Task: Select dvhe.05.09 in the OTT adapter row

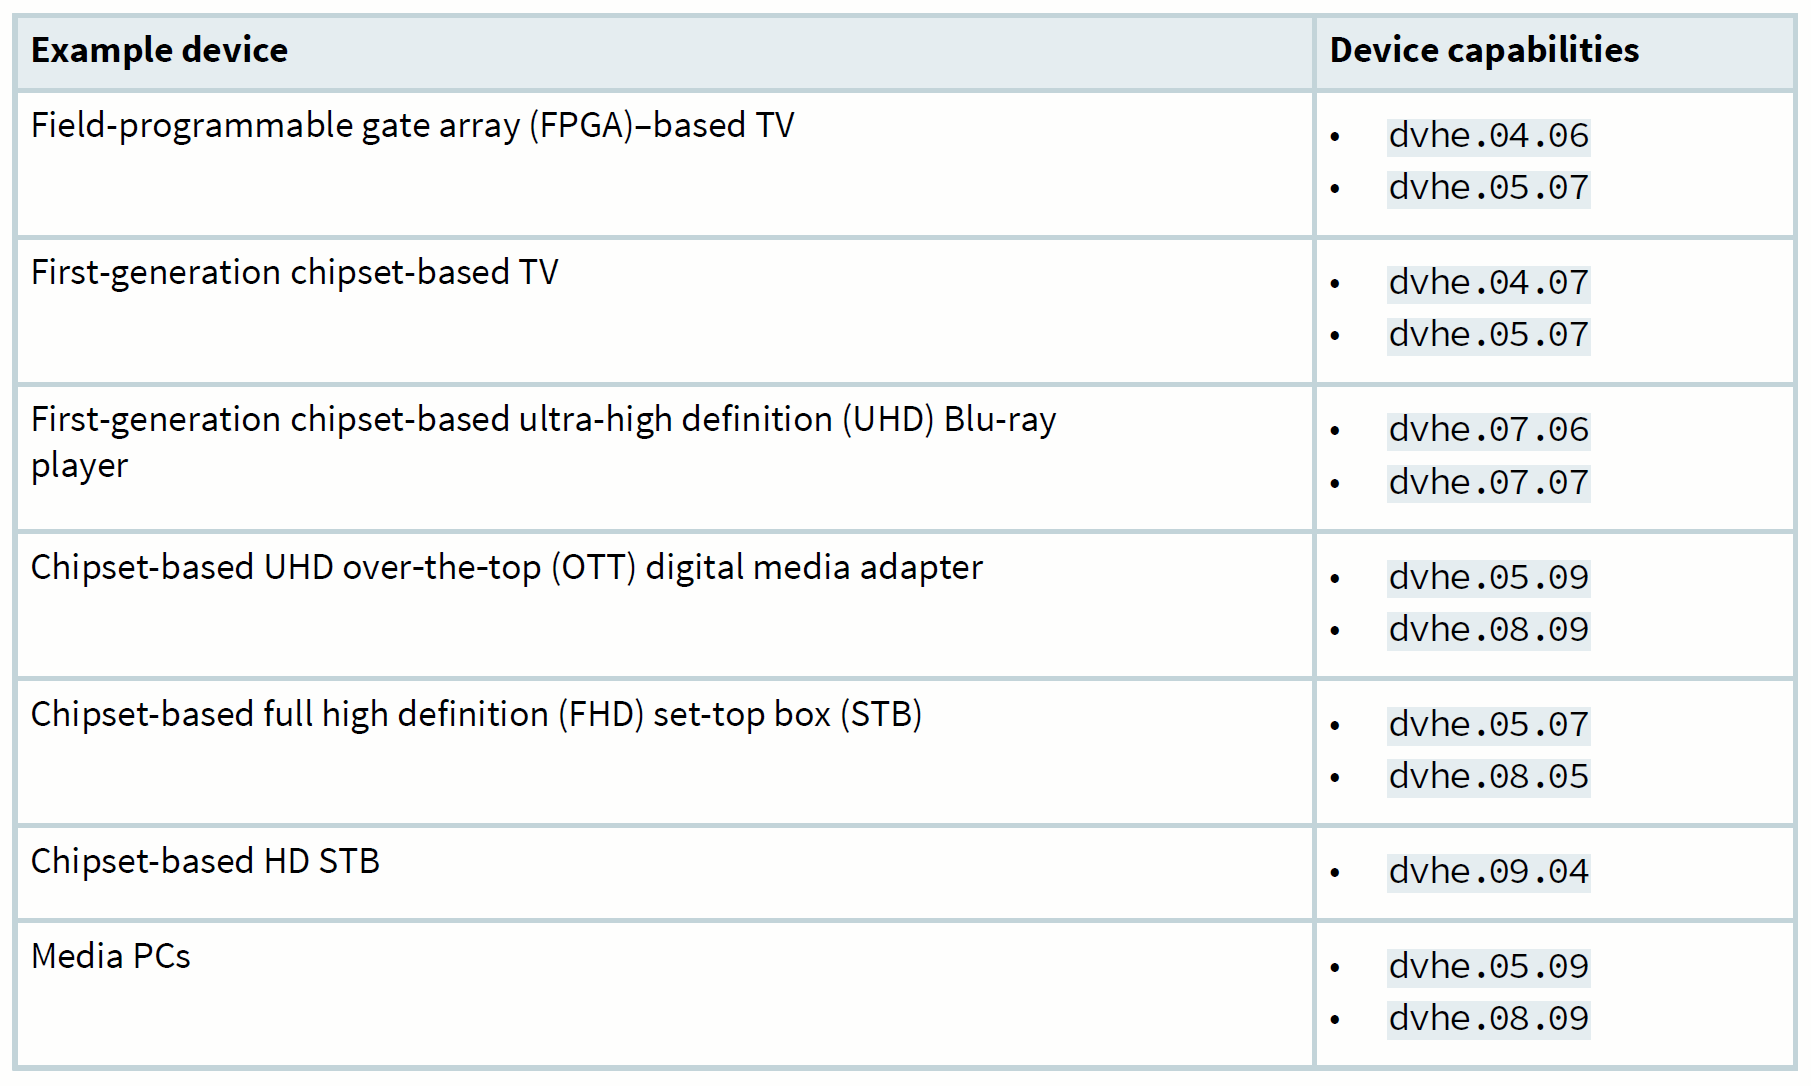Action: click(1488, 578)
